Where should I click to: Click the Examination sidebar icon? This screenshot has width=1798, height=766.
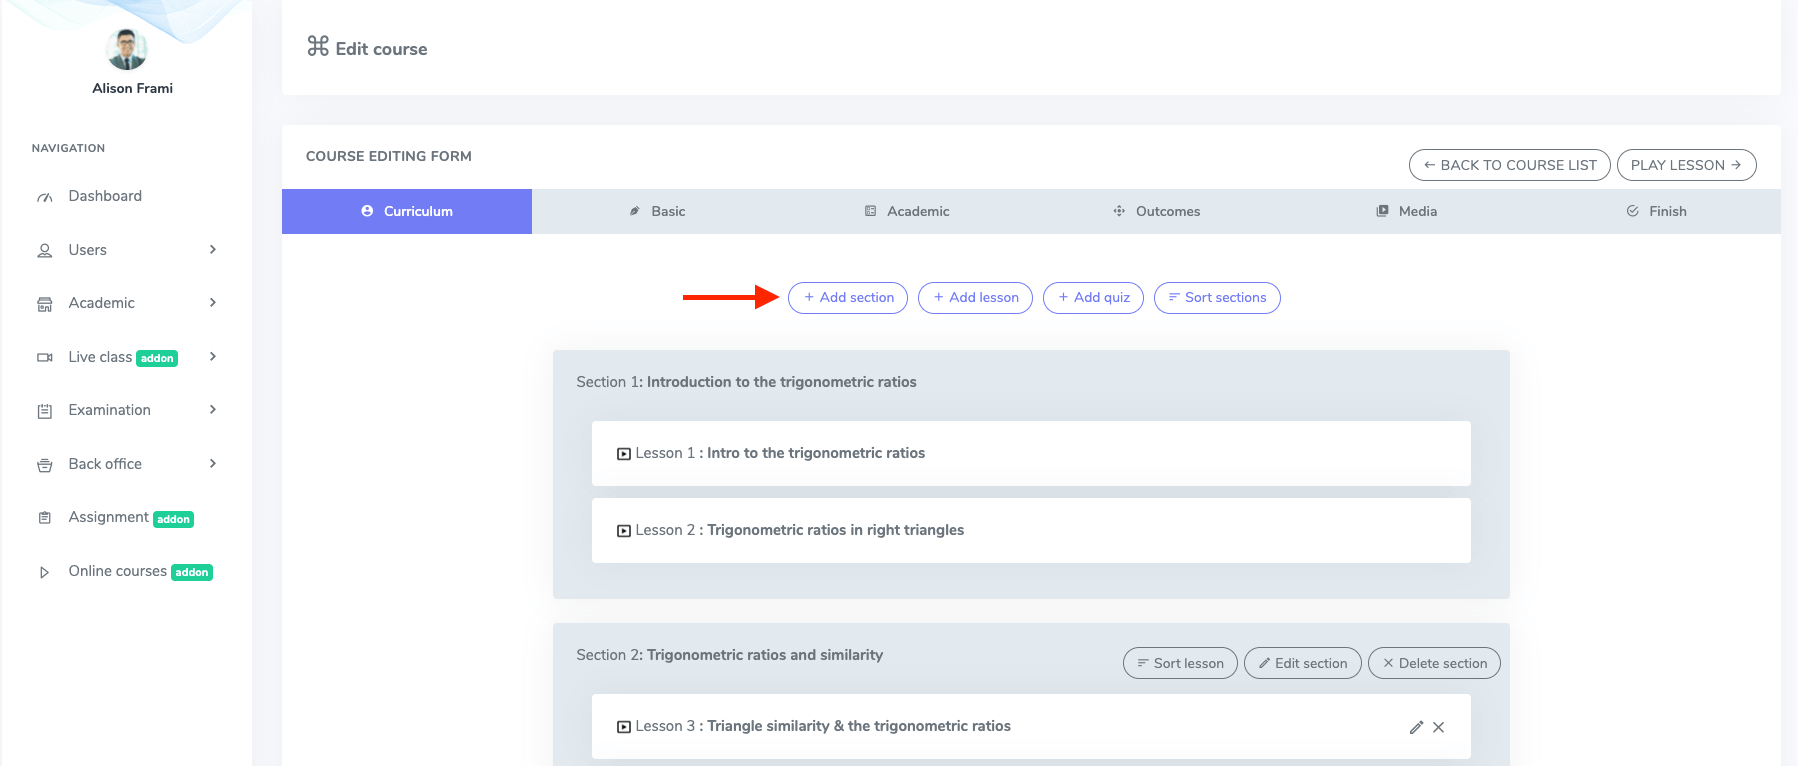[x=44, y=411]
